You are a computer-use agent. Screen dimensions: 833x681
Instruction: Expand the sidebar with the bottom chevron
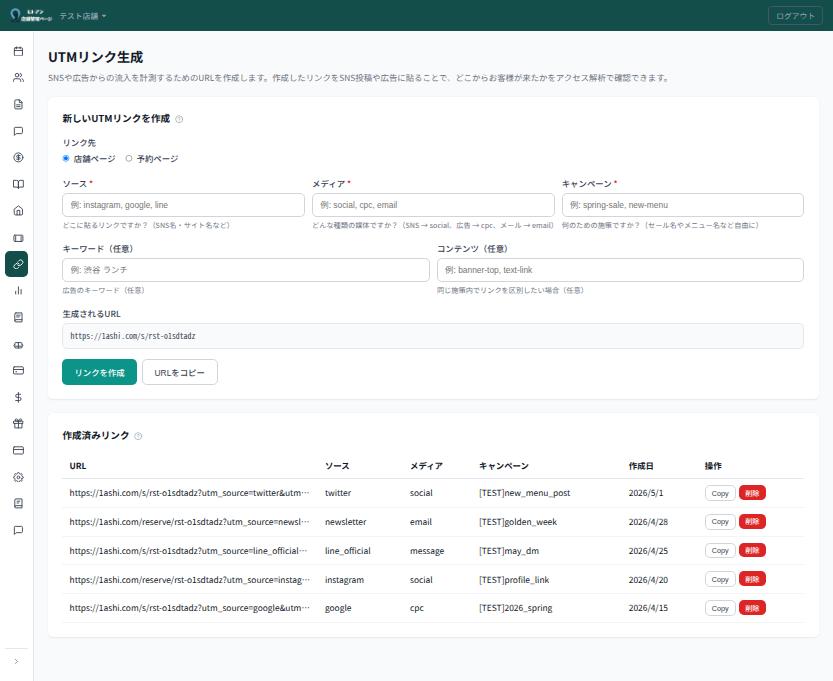click(x=16, y=661)
